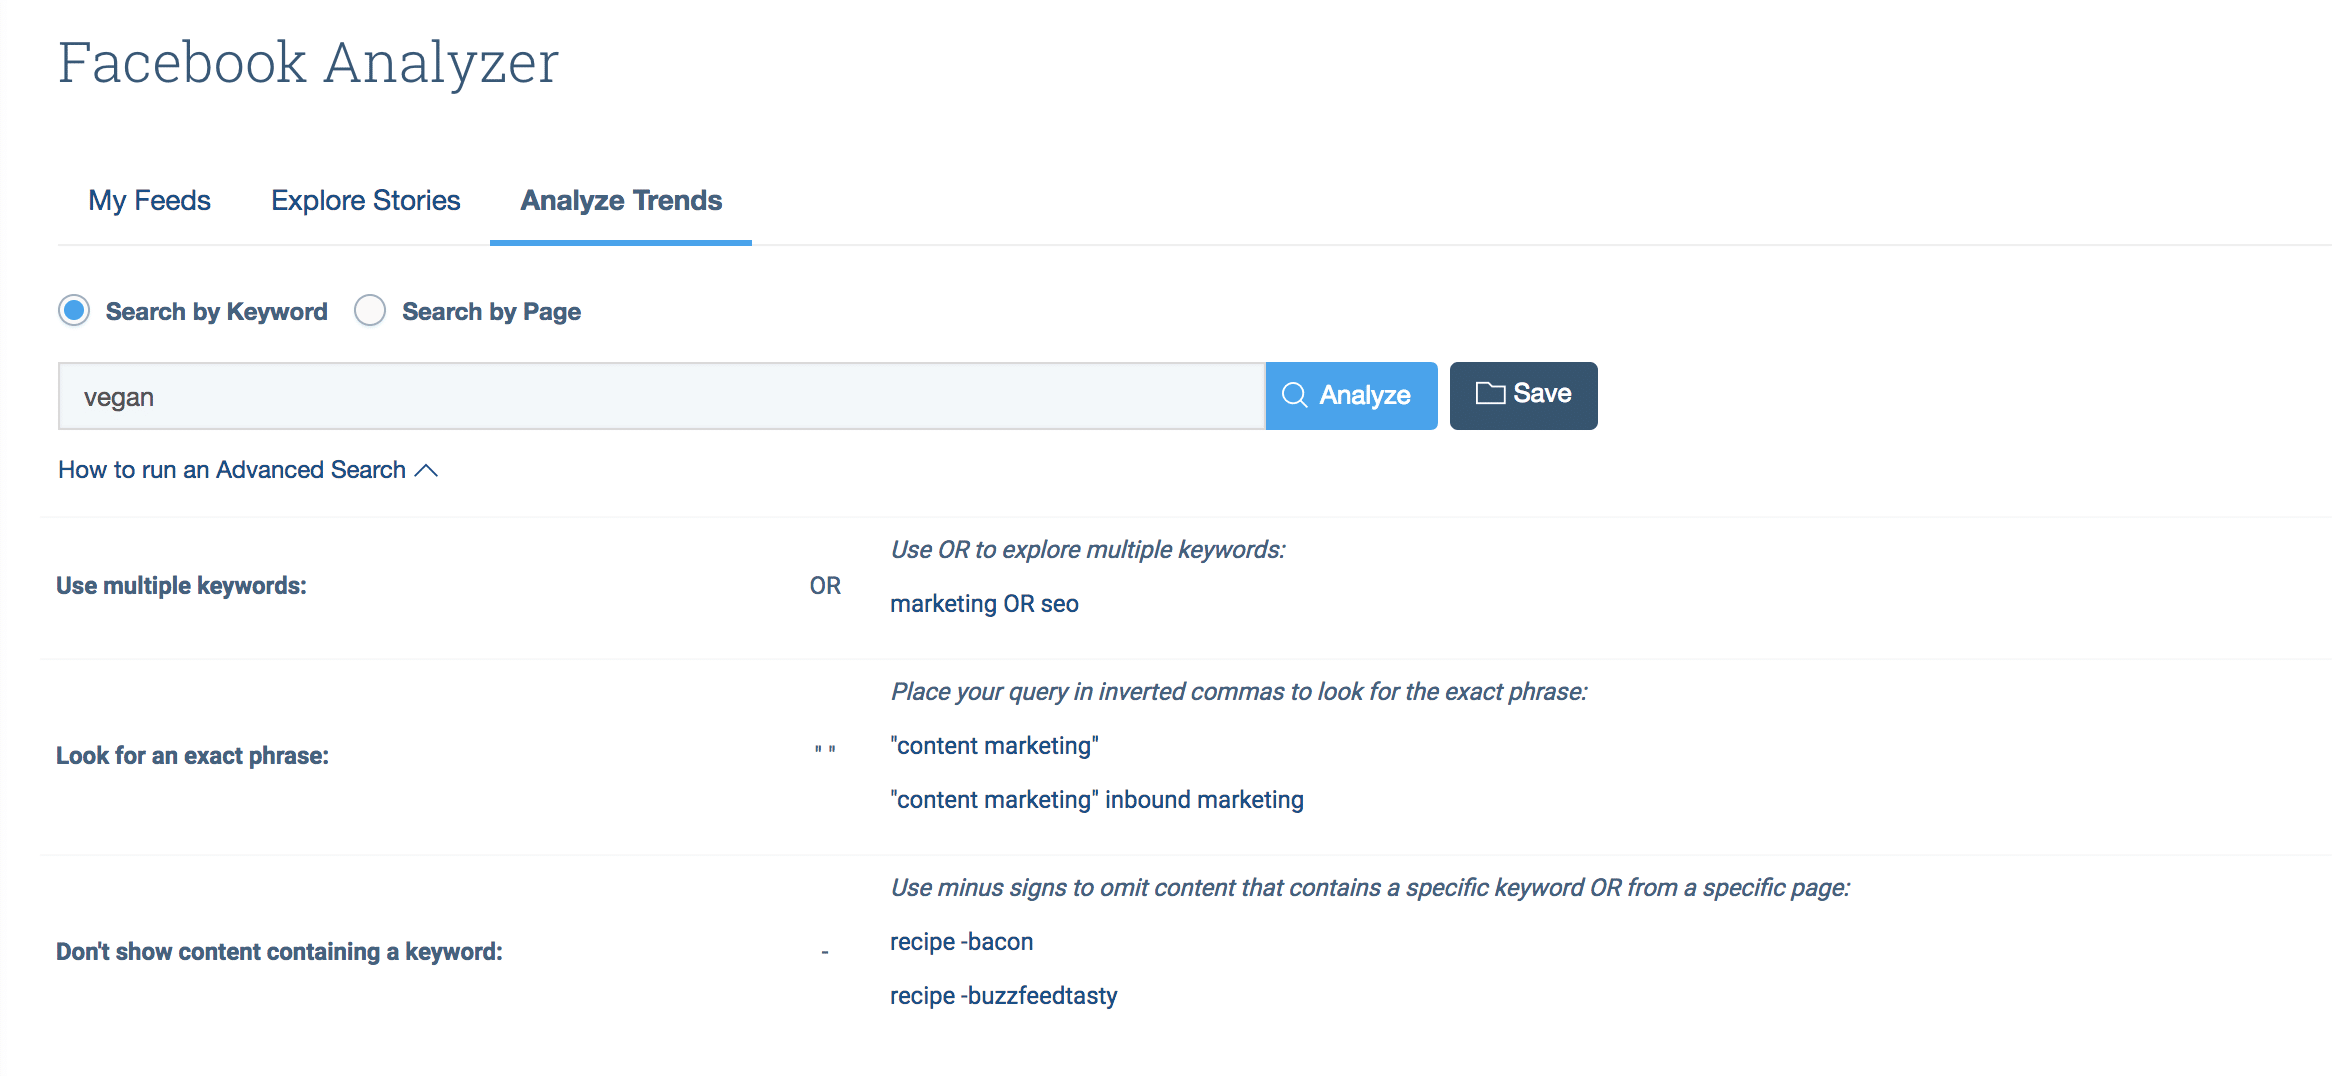Click the magnifier icon in the Analyze button
Screen dimensions: 2332x1076
pyautogui.click(x=1295, y=395)
